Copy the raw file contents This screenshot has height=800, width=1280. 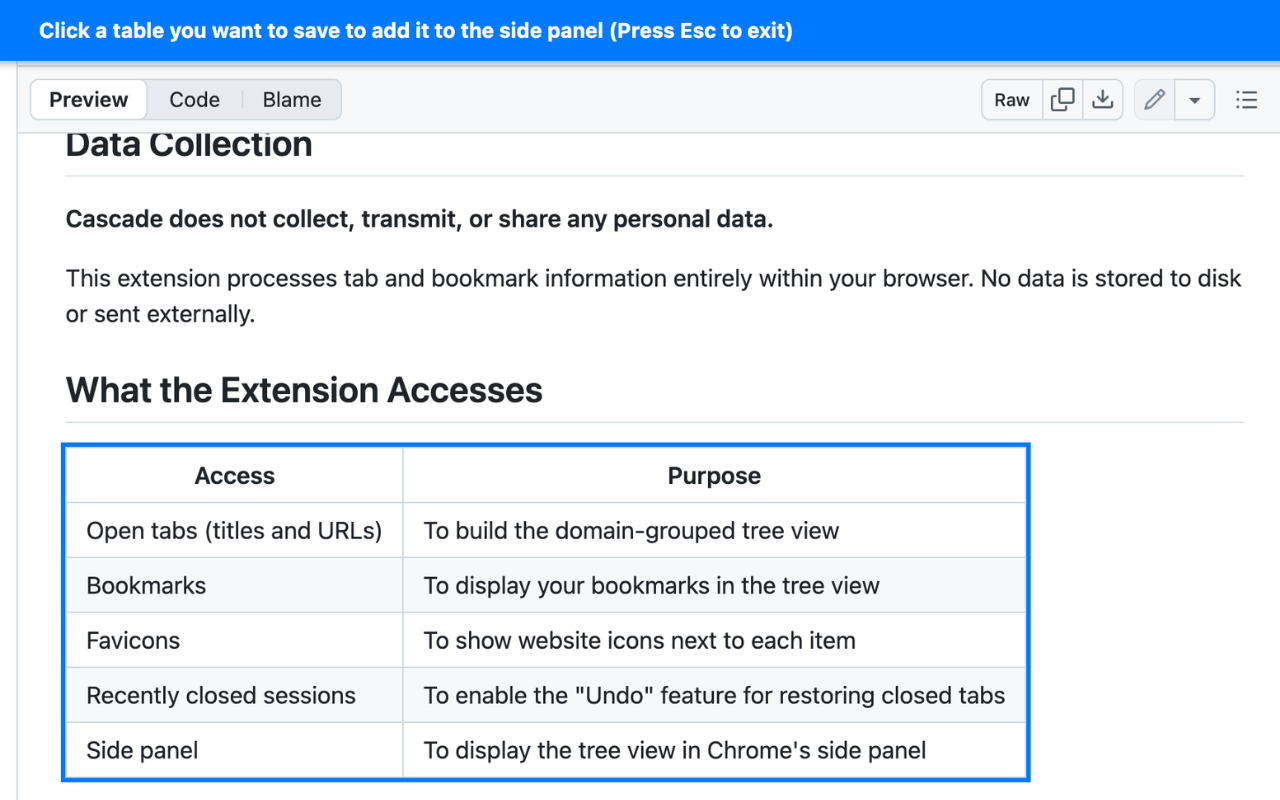tap(1063, 100)
